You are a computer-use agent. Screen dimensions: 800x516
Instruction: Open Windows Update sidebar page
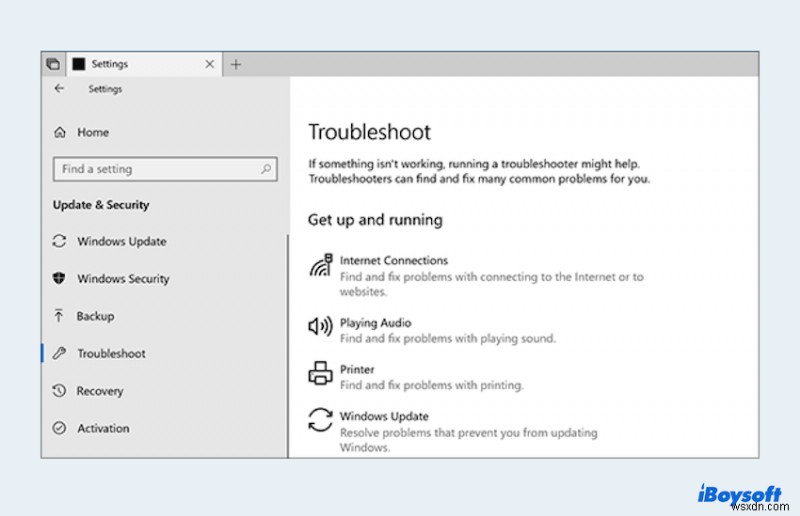pyautogui.click(x=121, y=241)
